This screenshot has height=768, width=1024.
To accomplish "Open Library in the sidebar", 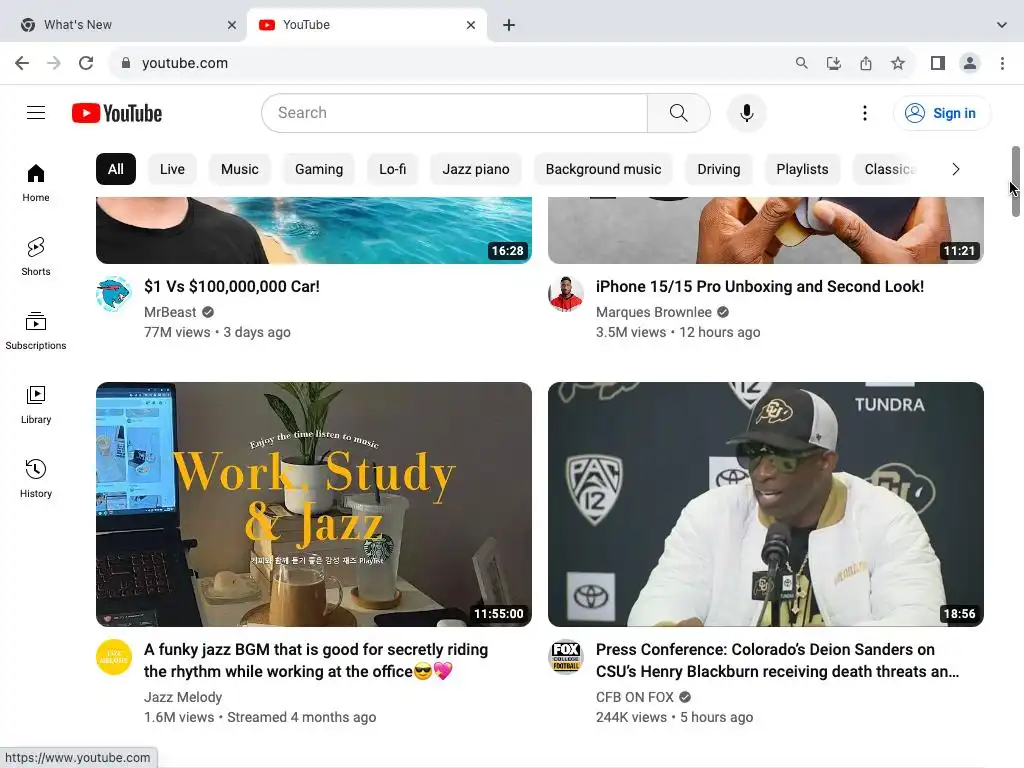I will tap(36, 405).
